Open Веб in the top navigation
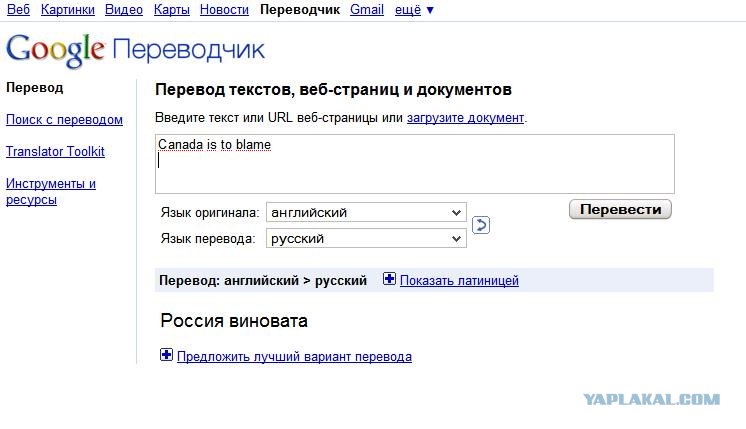The height and width of the screenshot is (429, 746). tap(18, 10)
